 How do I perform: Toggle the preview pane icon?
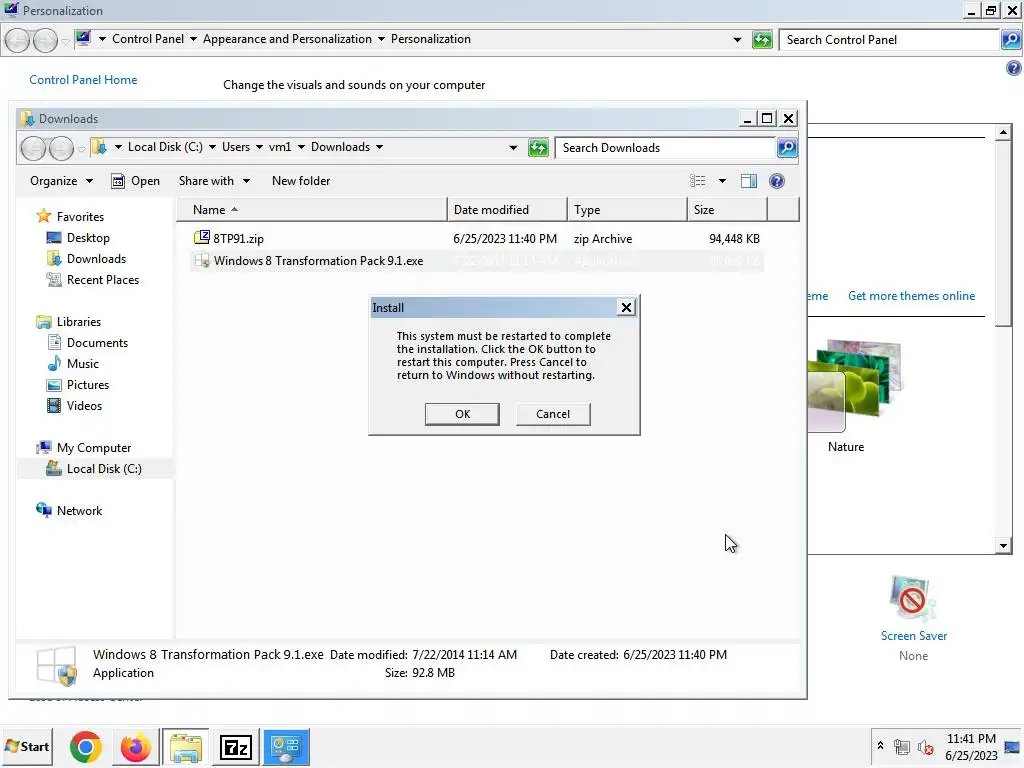[x=748, y=181]
